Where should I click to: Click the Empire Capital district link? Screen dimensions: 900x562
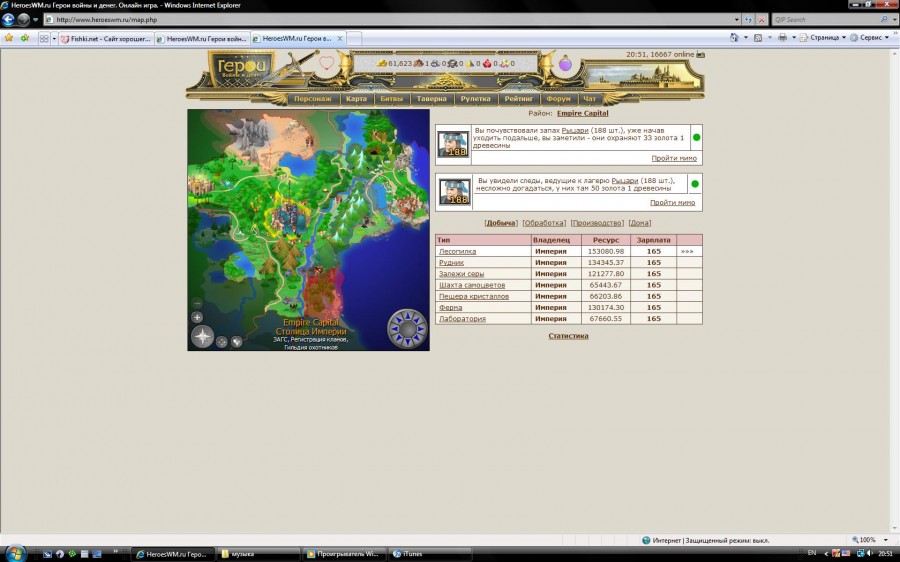[x=582, y=113]
